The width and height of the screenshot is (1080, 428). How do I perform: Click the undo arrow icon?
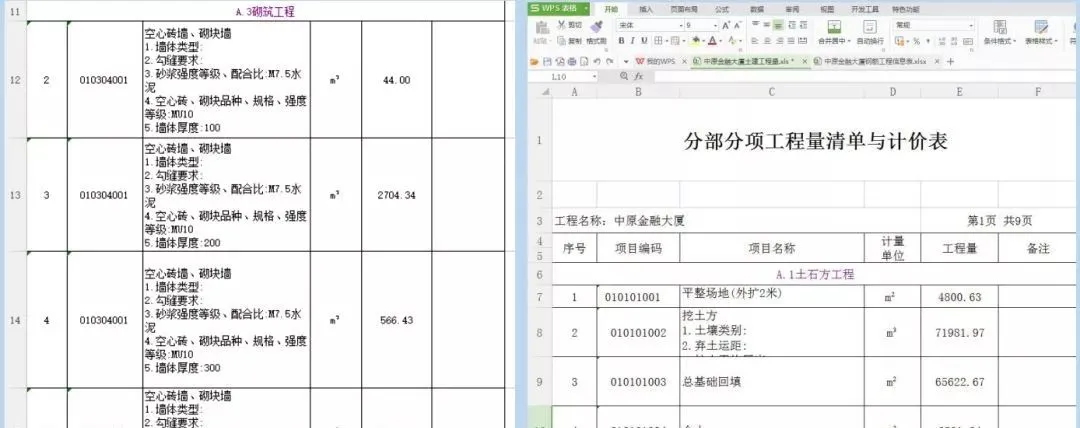(596, 61)
